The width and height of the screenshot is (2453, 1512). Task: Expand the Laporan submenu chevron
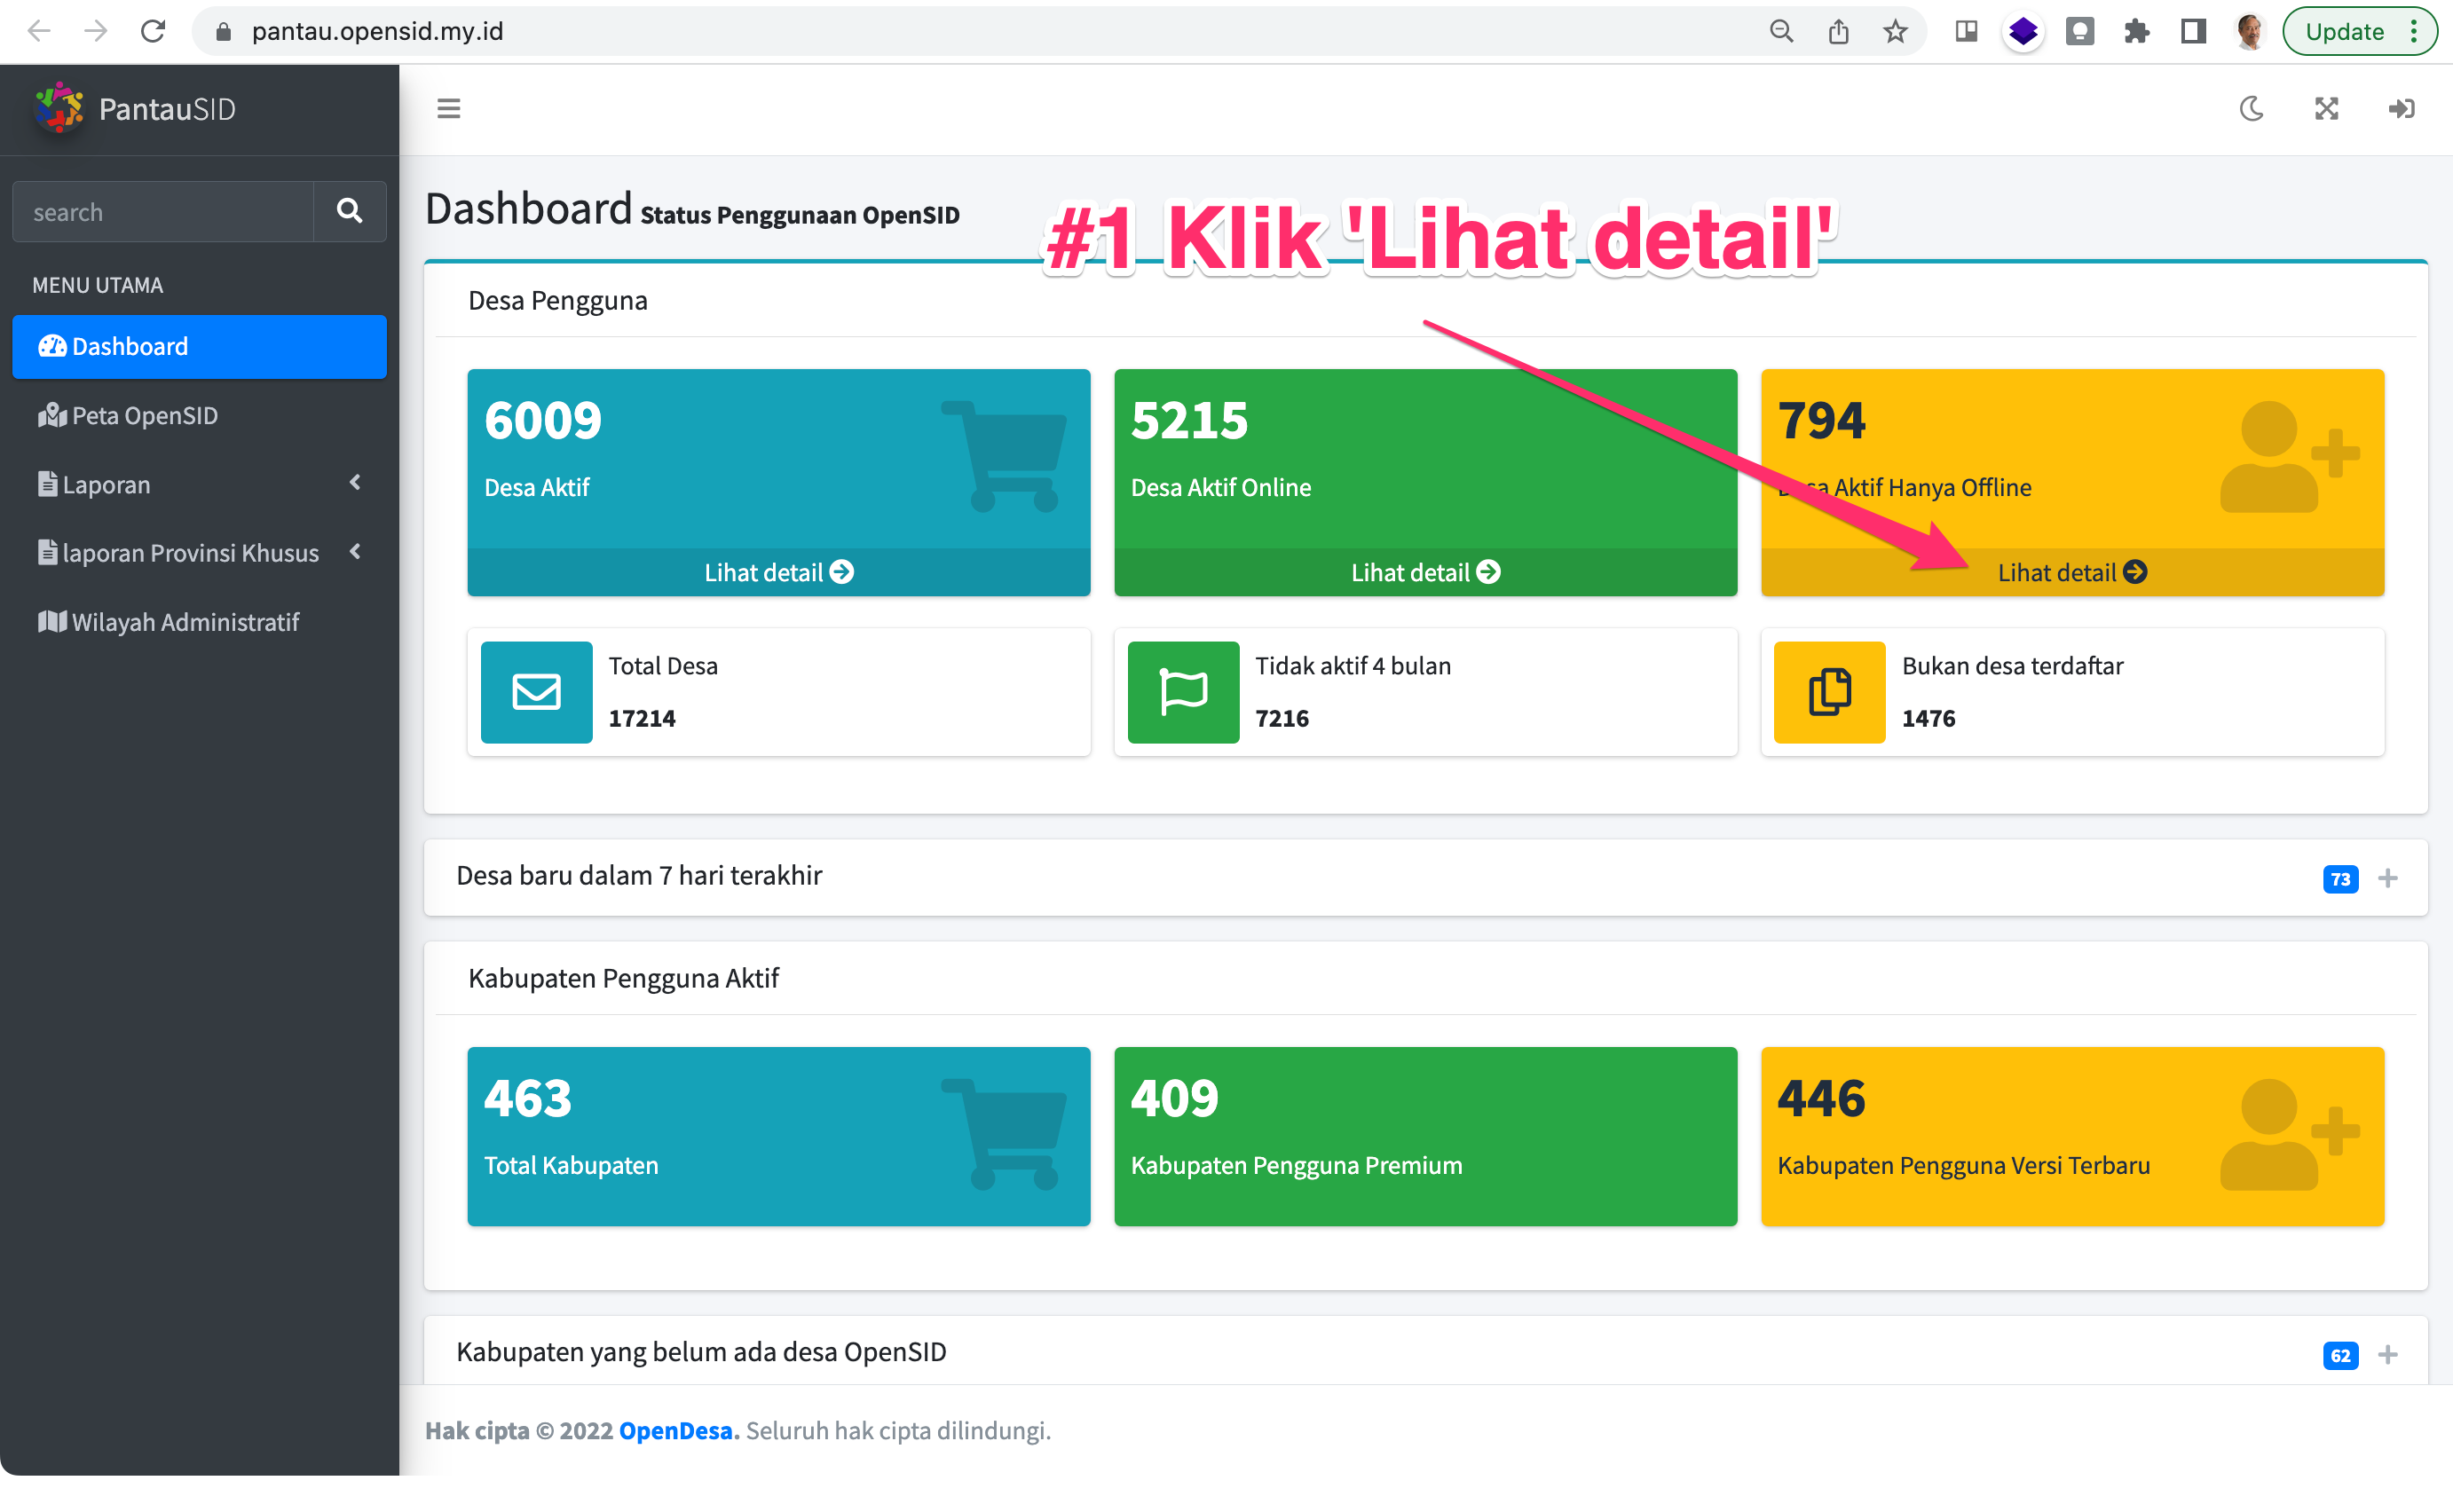355,483
